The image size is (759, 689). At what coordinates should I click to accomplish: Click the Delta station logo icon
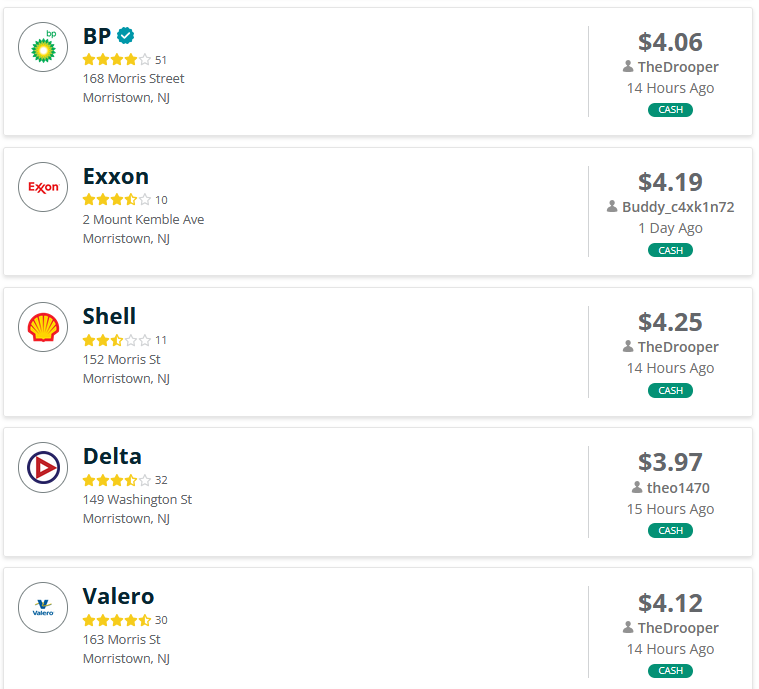43,467
